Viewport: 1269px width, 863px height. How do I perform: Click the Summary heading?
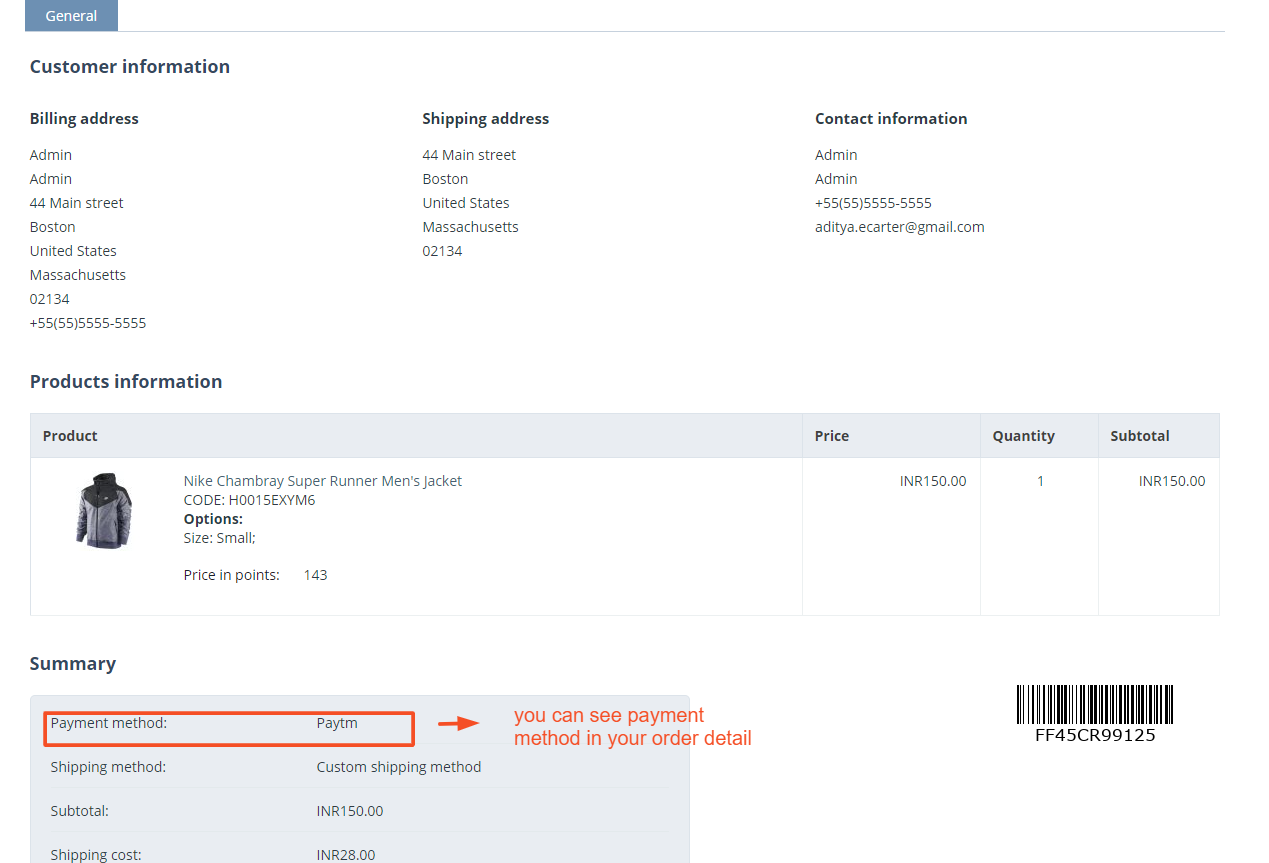coord(73,664)
